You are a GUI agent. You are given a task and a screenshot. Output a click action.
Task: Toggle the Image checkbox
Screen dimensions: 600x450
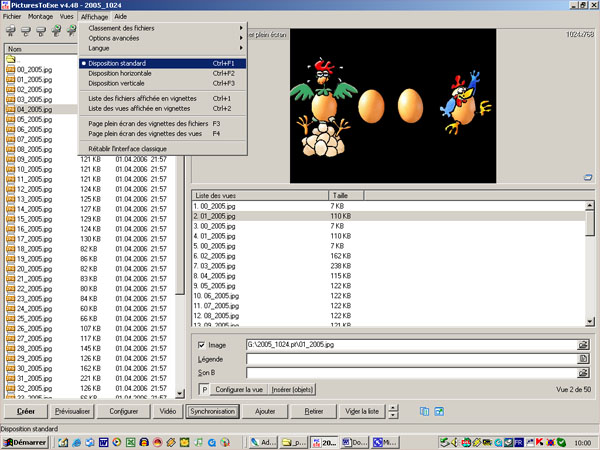[x=202, y=345]
